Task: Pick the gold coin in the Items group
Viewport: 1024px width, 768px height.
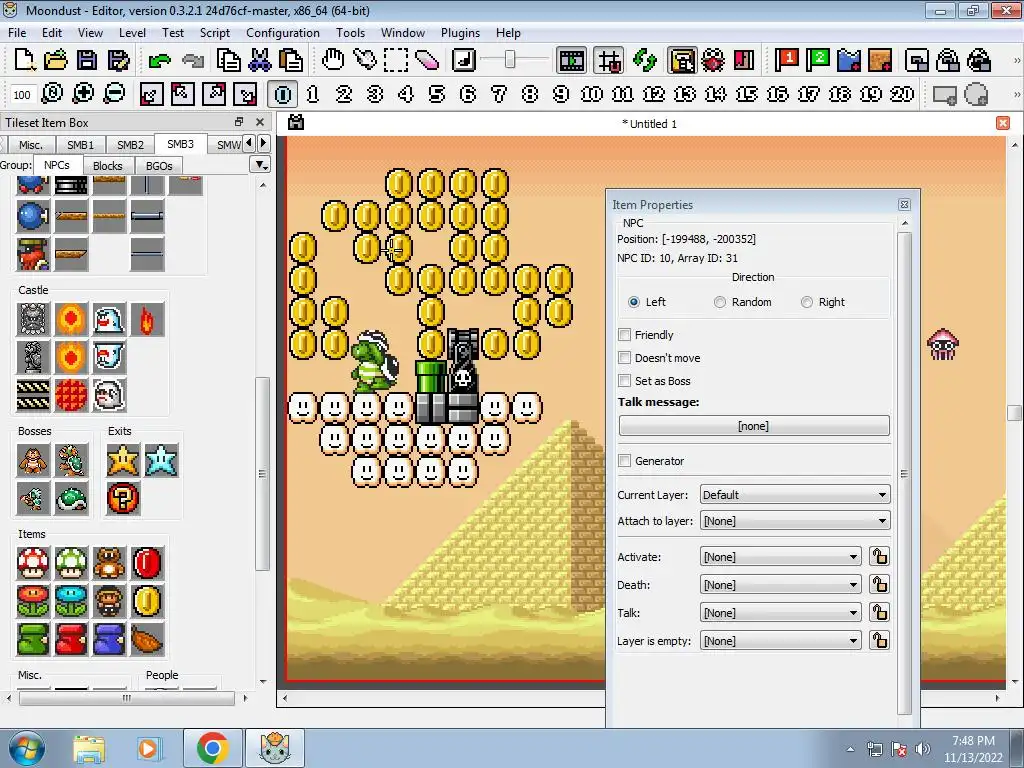Action: click(x=147, y=601)
